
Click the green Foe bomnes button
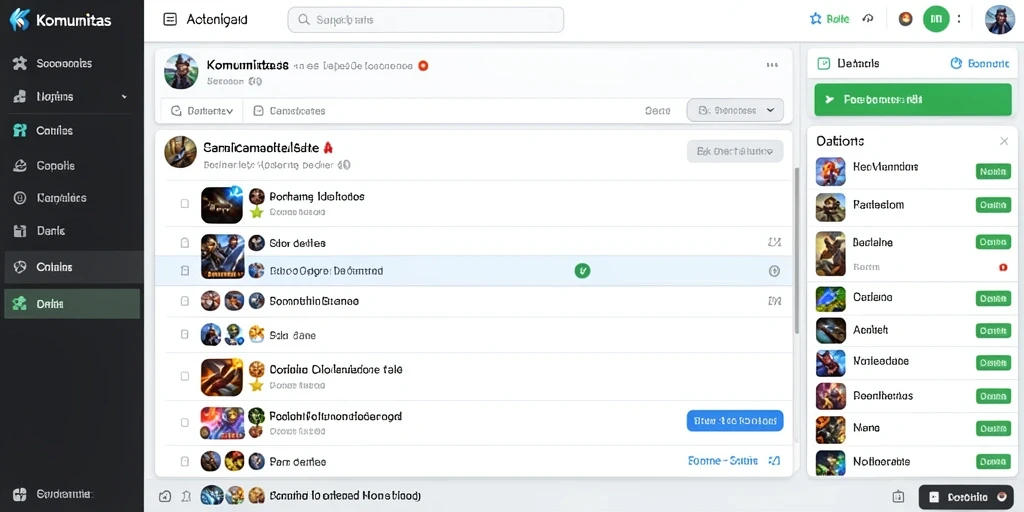(x=913, y=99)
